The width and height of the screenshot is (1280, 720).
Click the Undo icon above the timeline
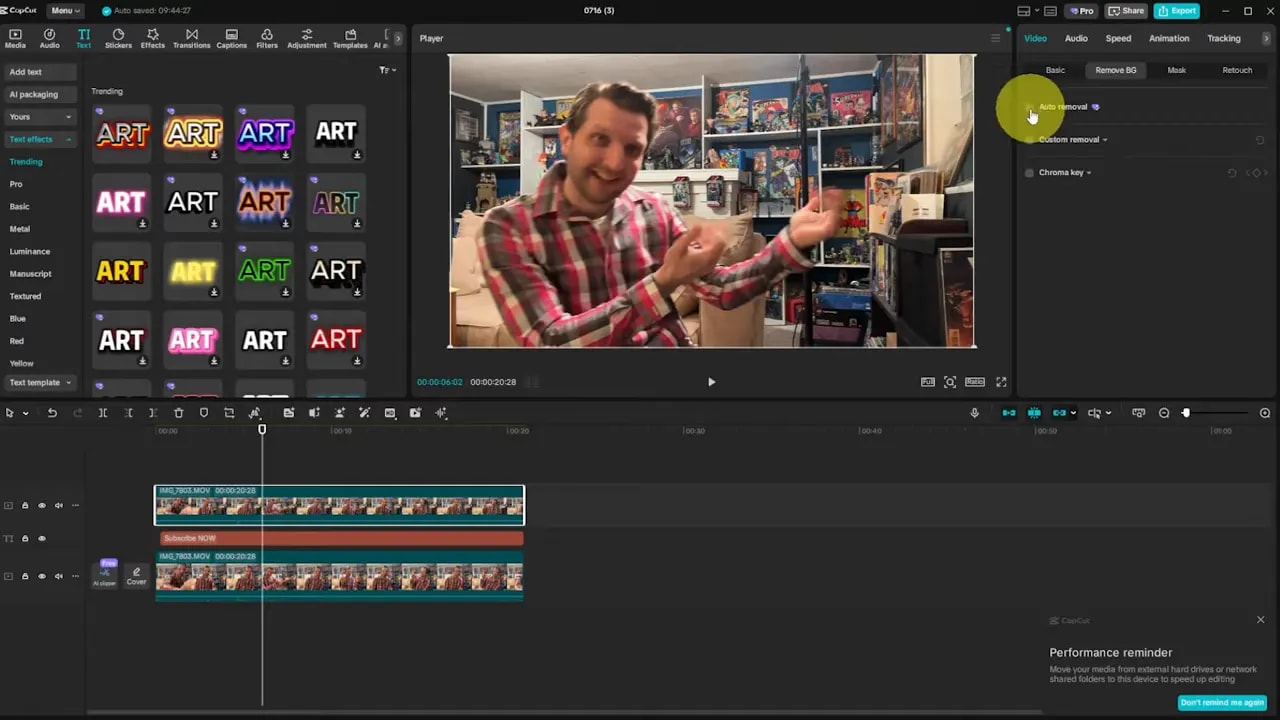coord(52,413)
